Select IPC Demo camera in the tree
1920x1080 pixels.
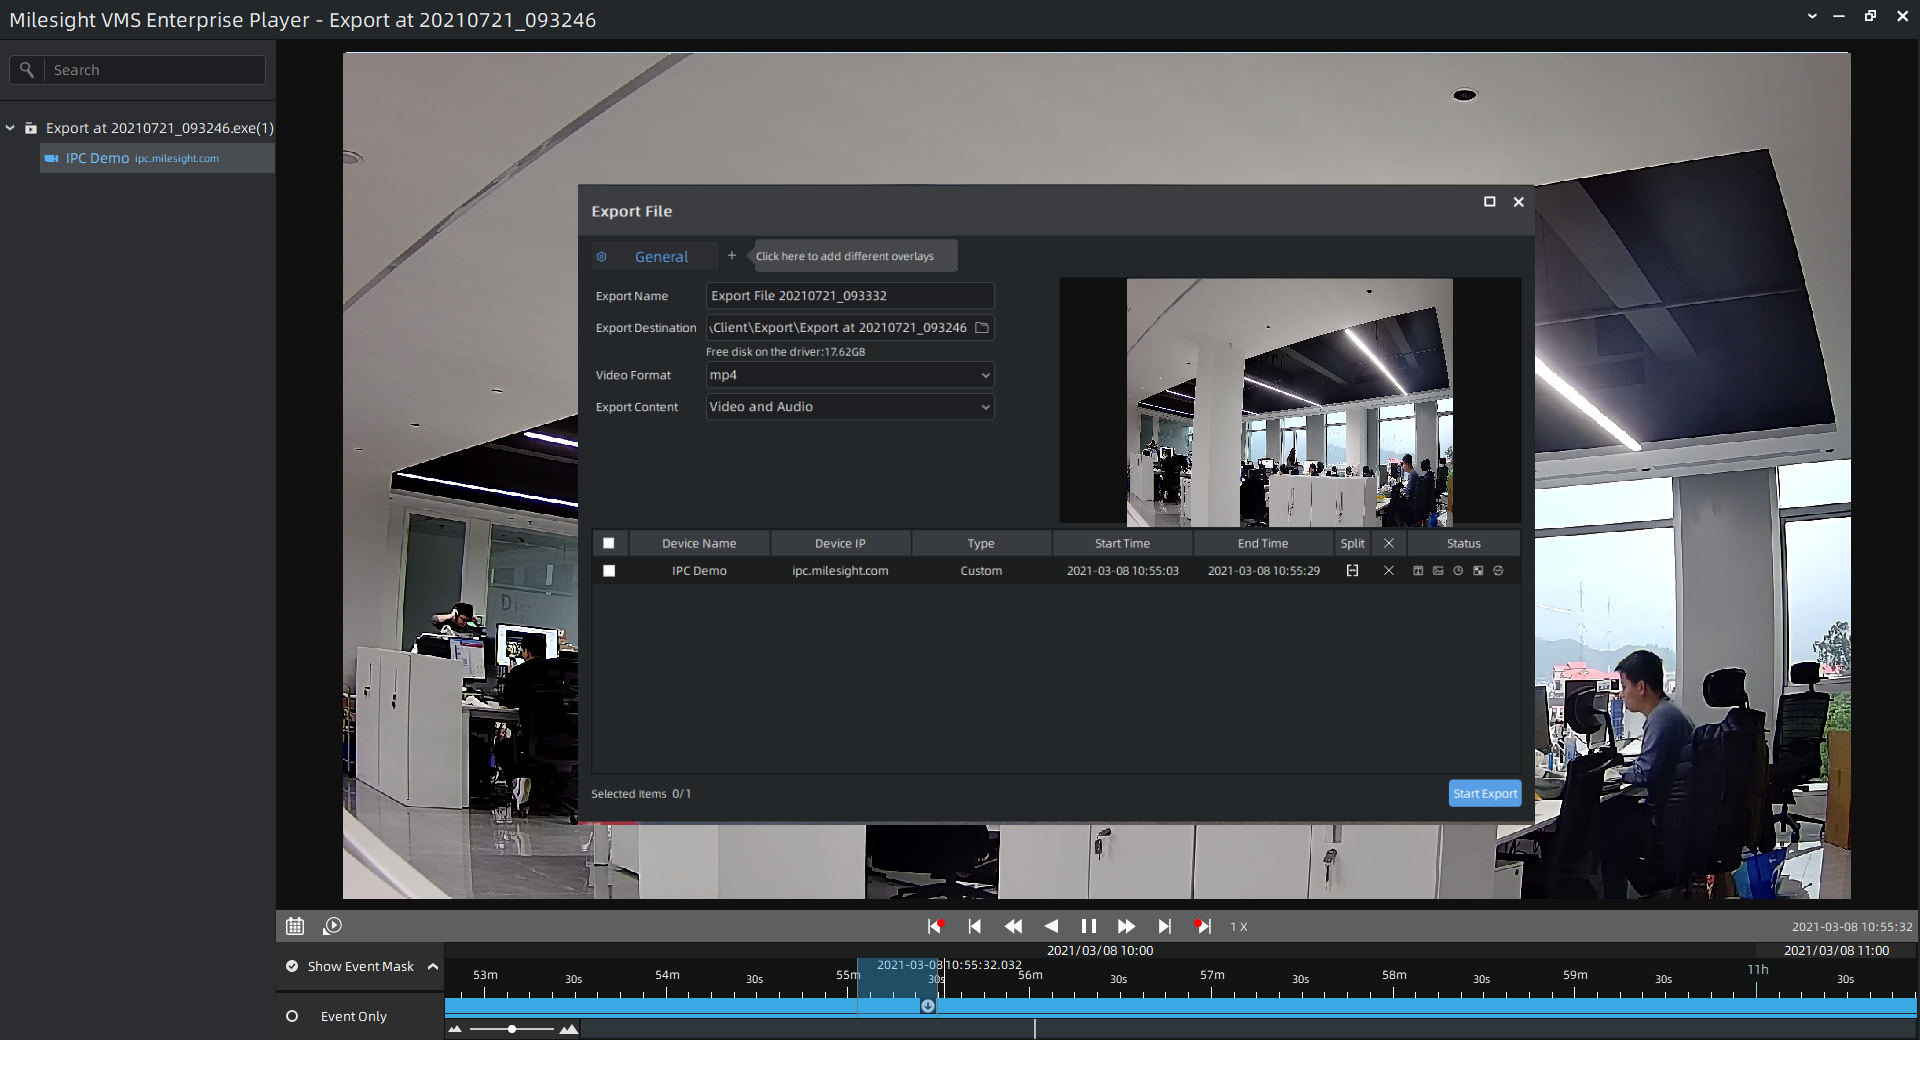(x=97, y=158)
